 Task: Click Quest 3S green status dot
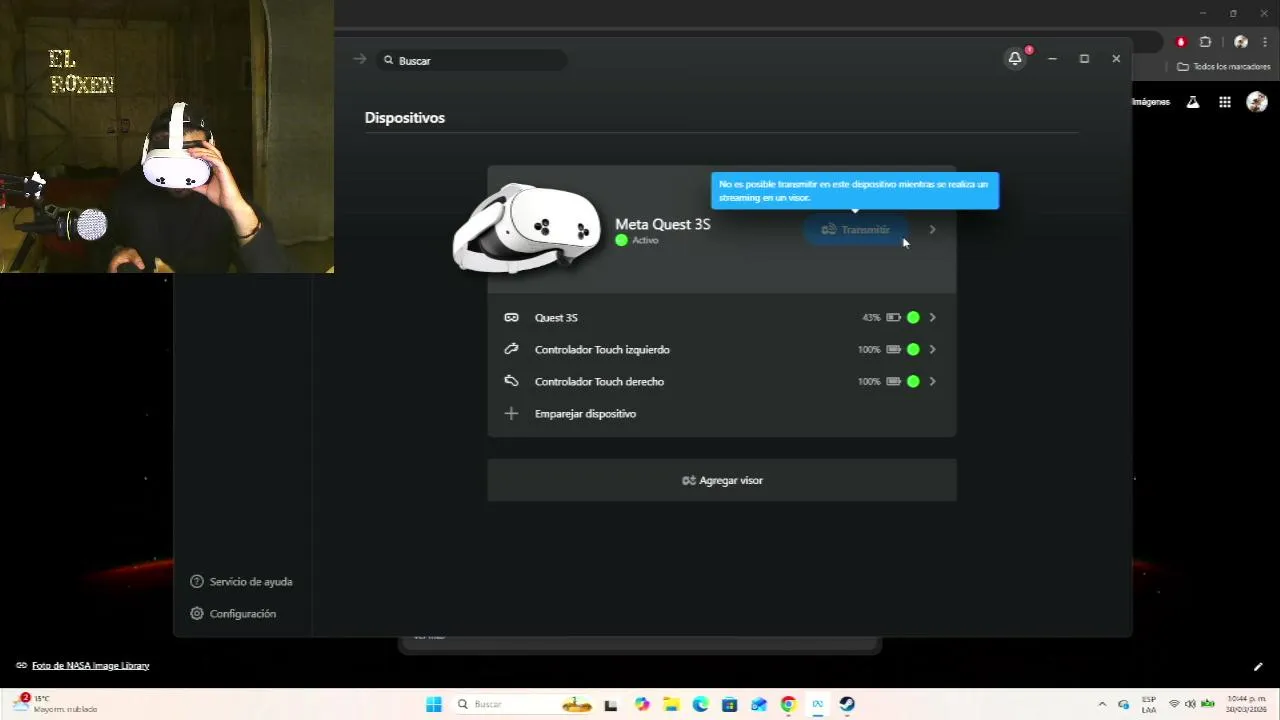913,317
